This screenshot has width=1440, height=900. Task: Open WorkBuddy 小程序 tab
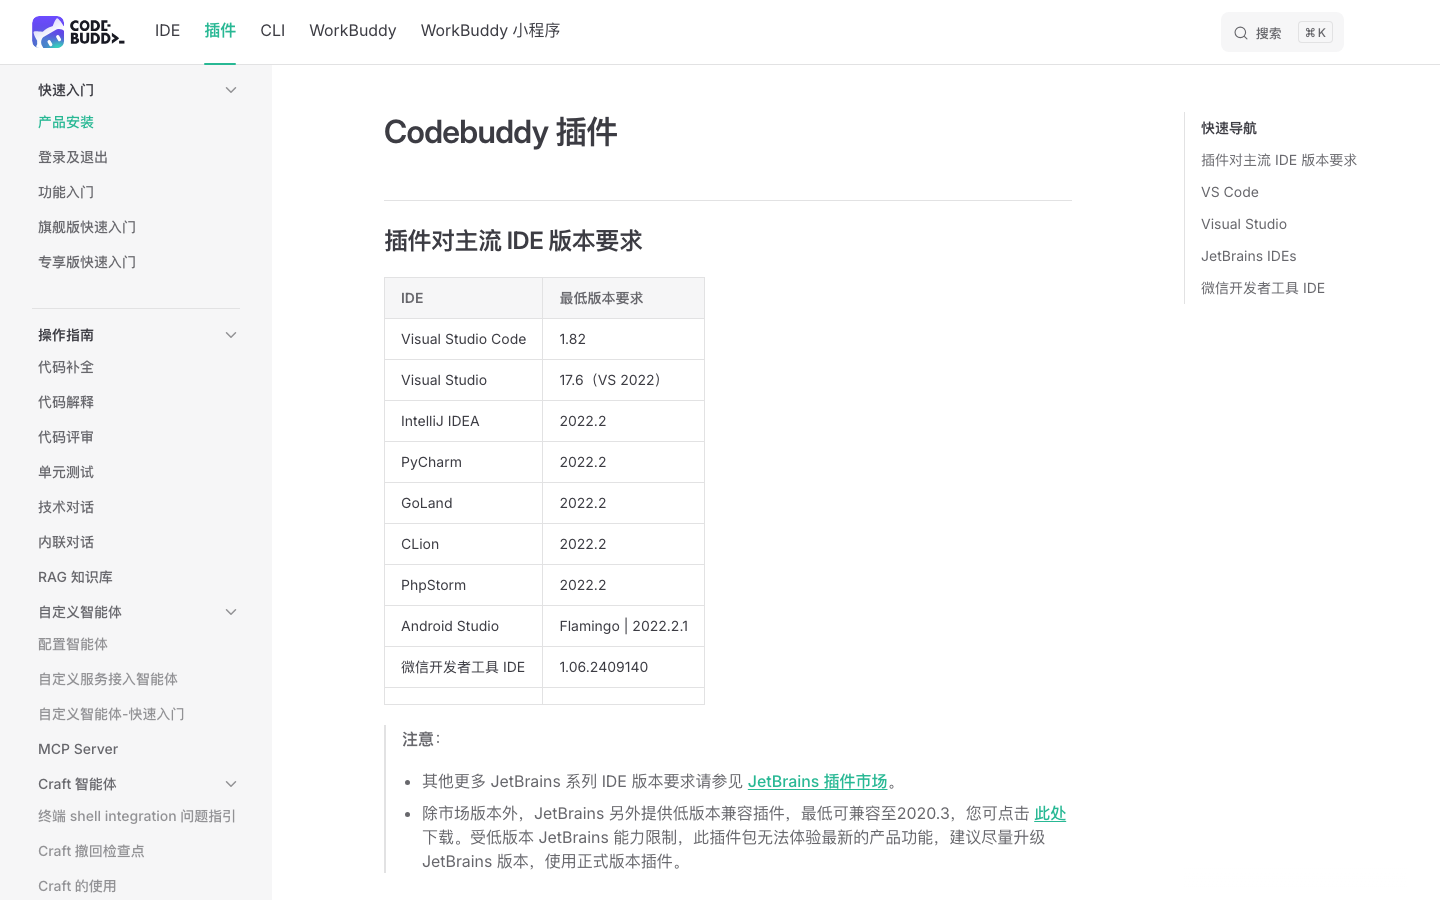pyautogui.click(x=490, y=31)
